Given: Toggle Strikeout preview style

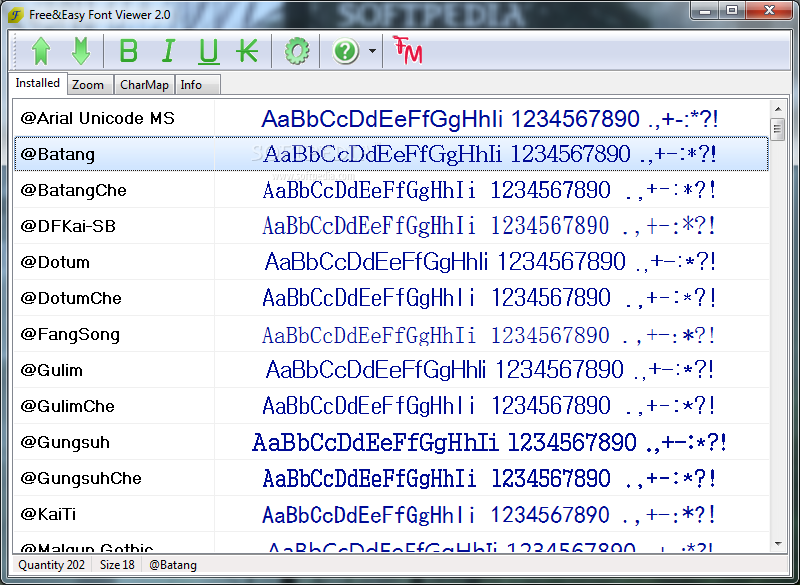Looking at the screenshot, I should point(247,51).
